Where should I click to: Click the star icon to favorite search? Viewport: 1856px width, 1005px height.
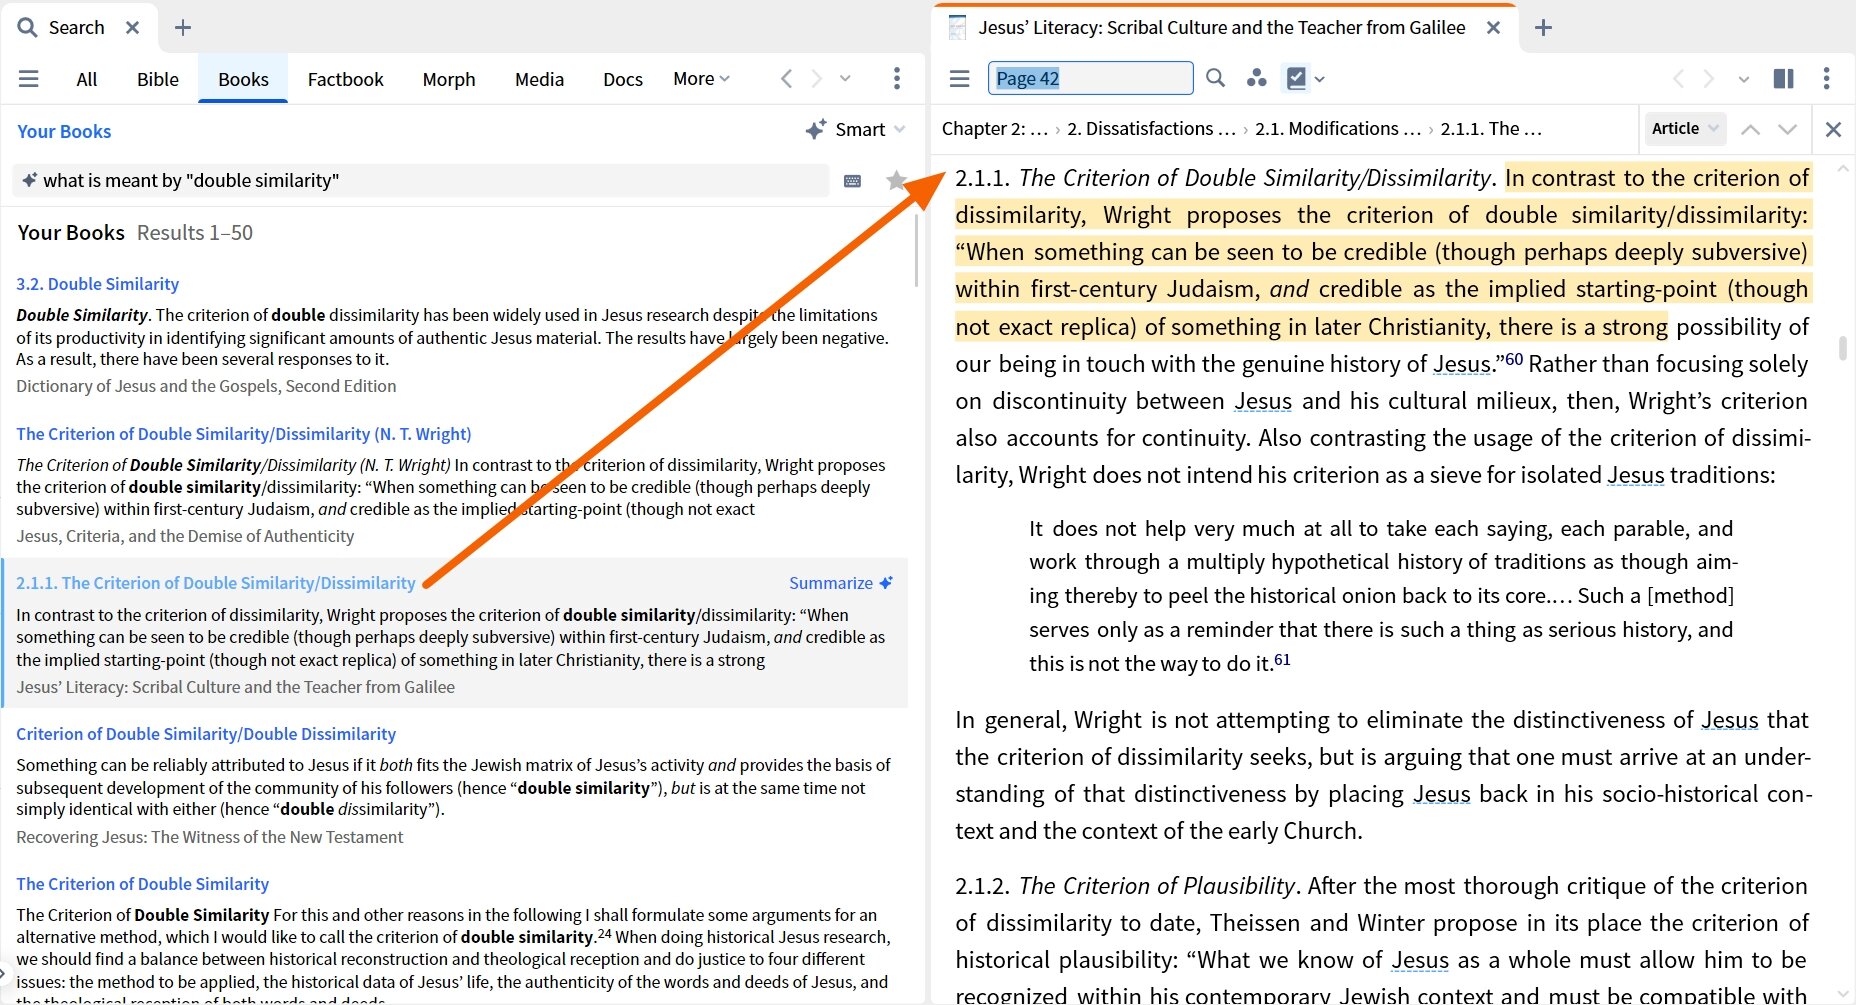click(x=896, y=181)
